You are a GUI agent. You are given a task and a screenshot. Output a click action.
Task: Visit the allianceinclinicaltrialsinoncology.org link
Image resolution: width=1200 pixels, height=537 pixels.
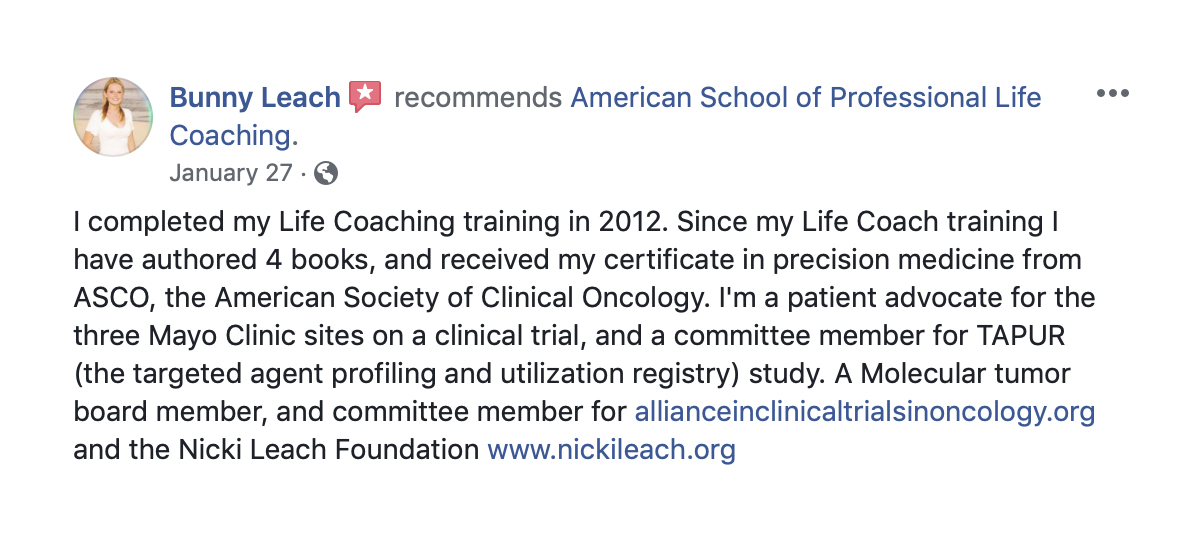click(x=865, y=412)
